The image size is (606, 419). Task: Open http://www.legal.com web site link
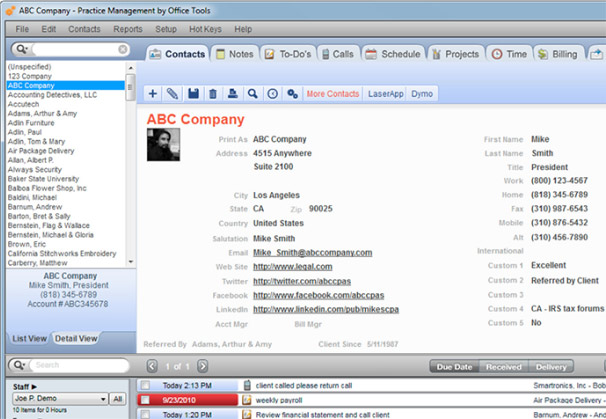click(x=293, y=266)
